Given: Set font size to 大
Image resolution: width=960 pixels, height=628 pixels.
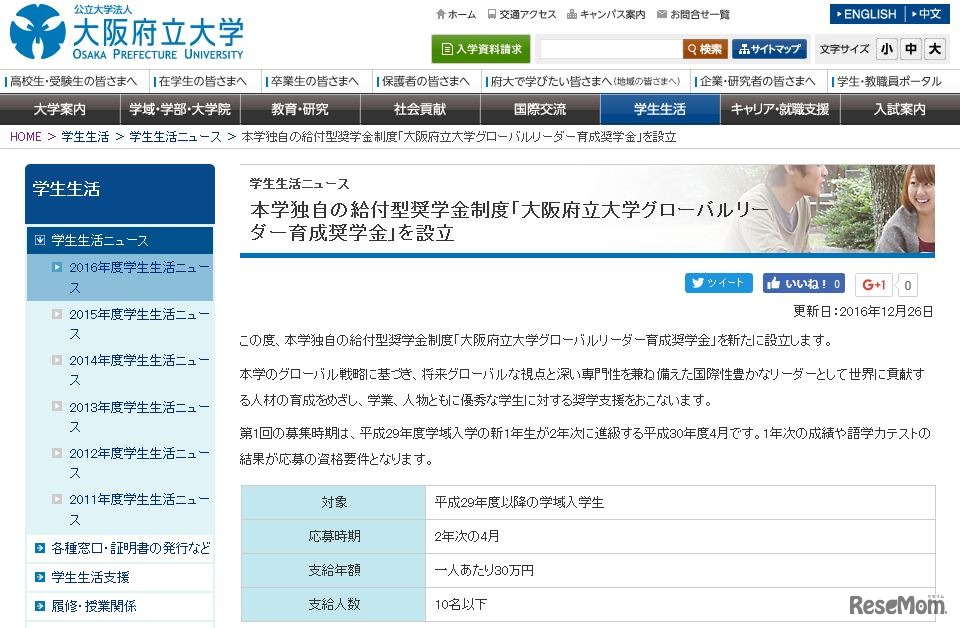Looking at the screenshot, I should pos(935,49).
